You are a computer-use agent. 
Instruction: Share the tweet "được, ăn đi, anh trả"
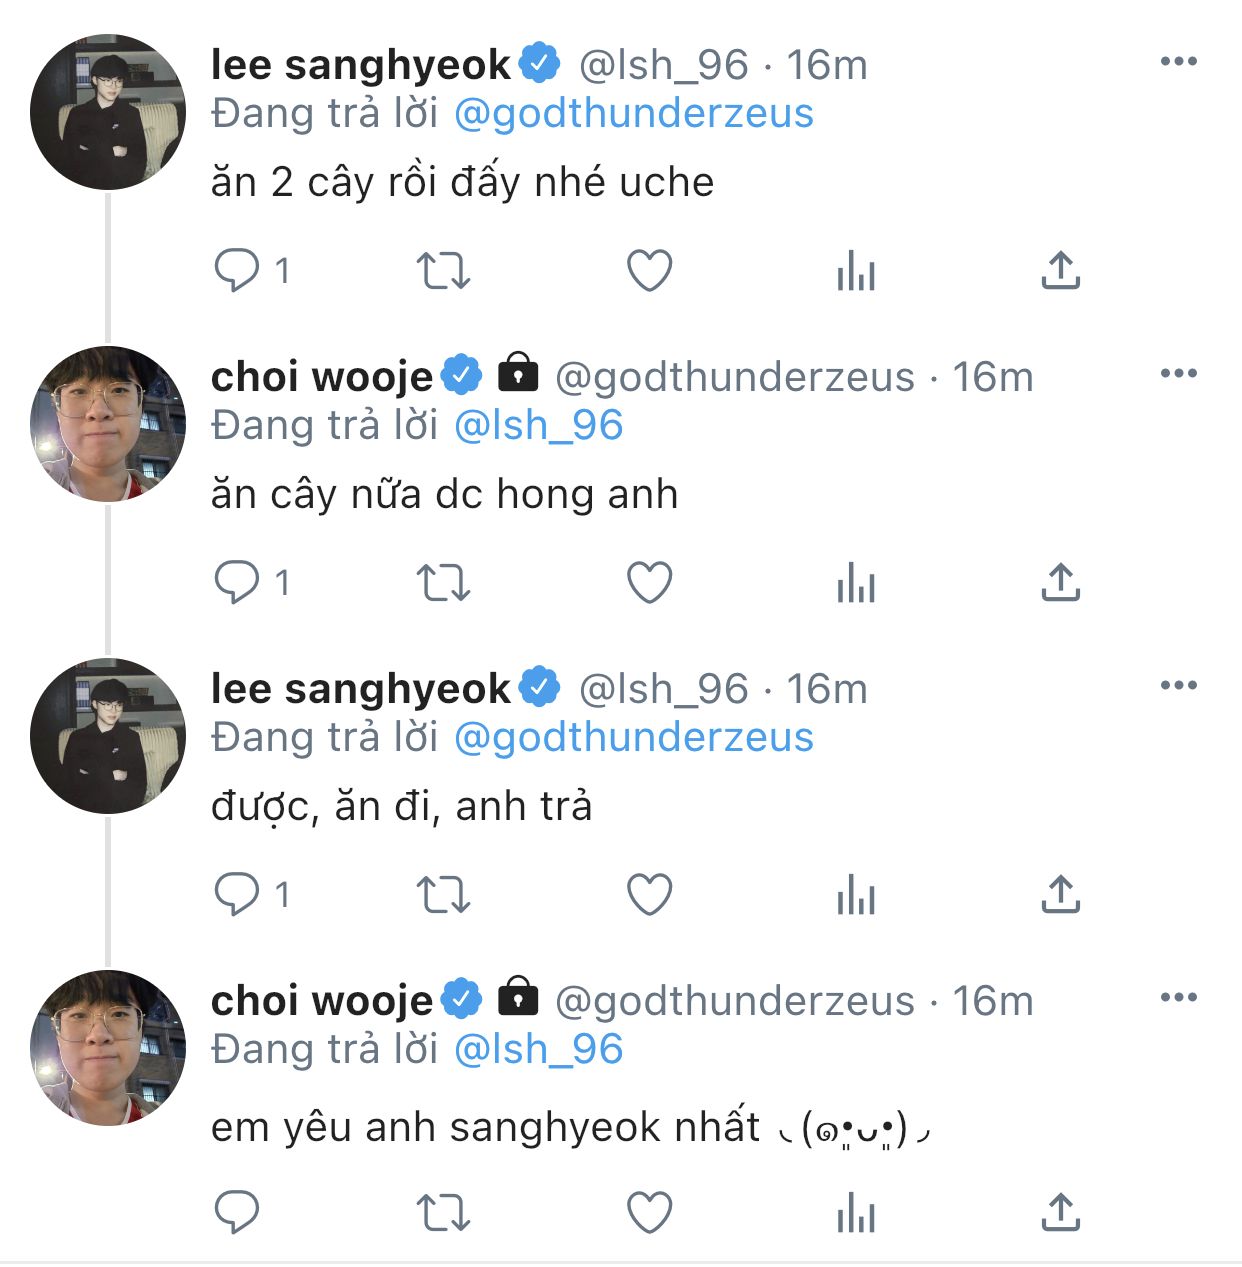(1061, 894)
